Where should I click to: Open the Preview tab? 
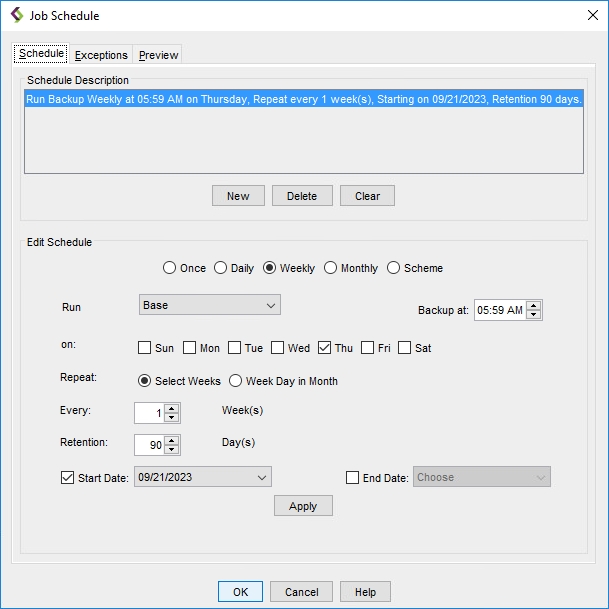[158, 55]
